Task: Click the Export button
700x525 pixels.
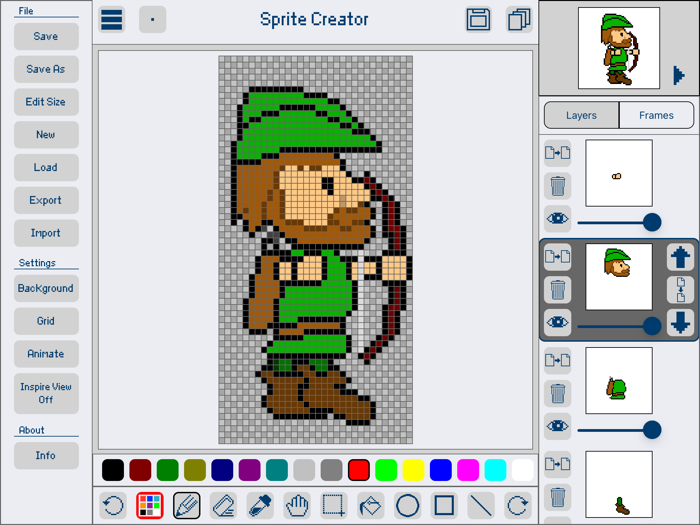Action: [46, 200]
